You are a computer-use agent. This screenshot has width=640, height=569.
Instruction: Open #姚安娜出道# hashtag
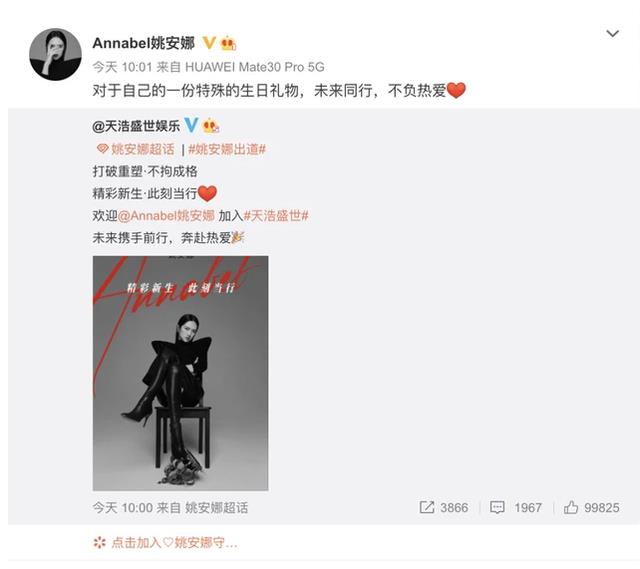(x=227, y=149)
